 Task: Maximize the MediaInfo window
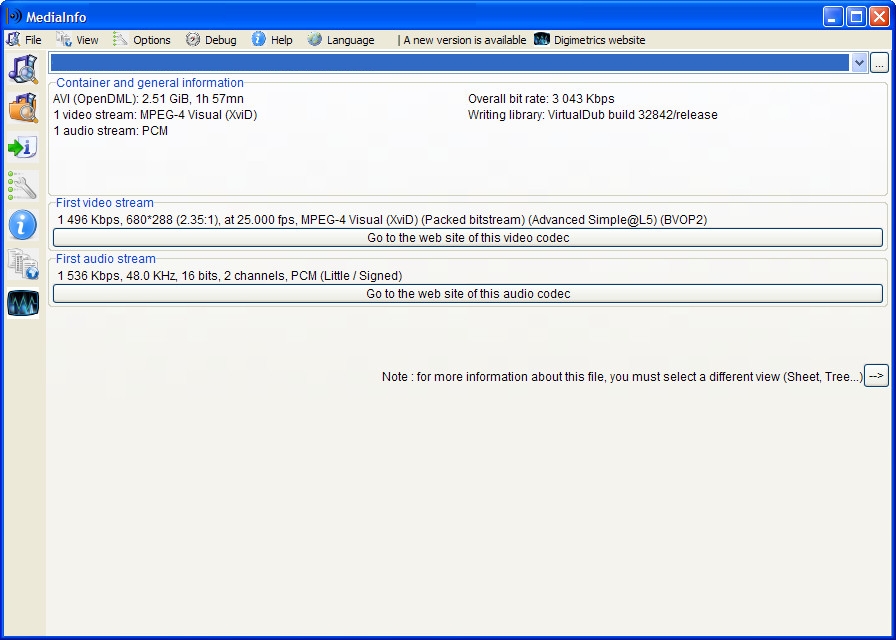coord(856,17)
